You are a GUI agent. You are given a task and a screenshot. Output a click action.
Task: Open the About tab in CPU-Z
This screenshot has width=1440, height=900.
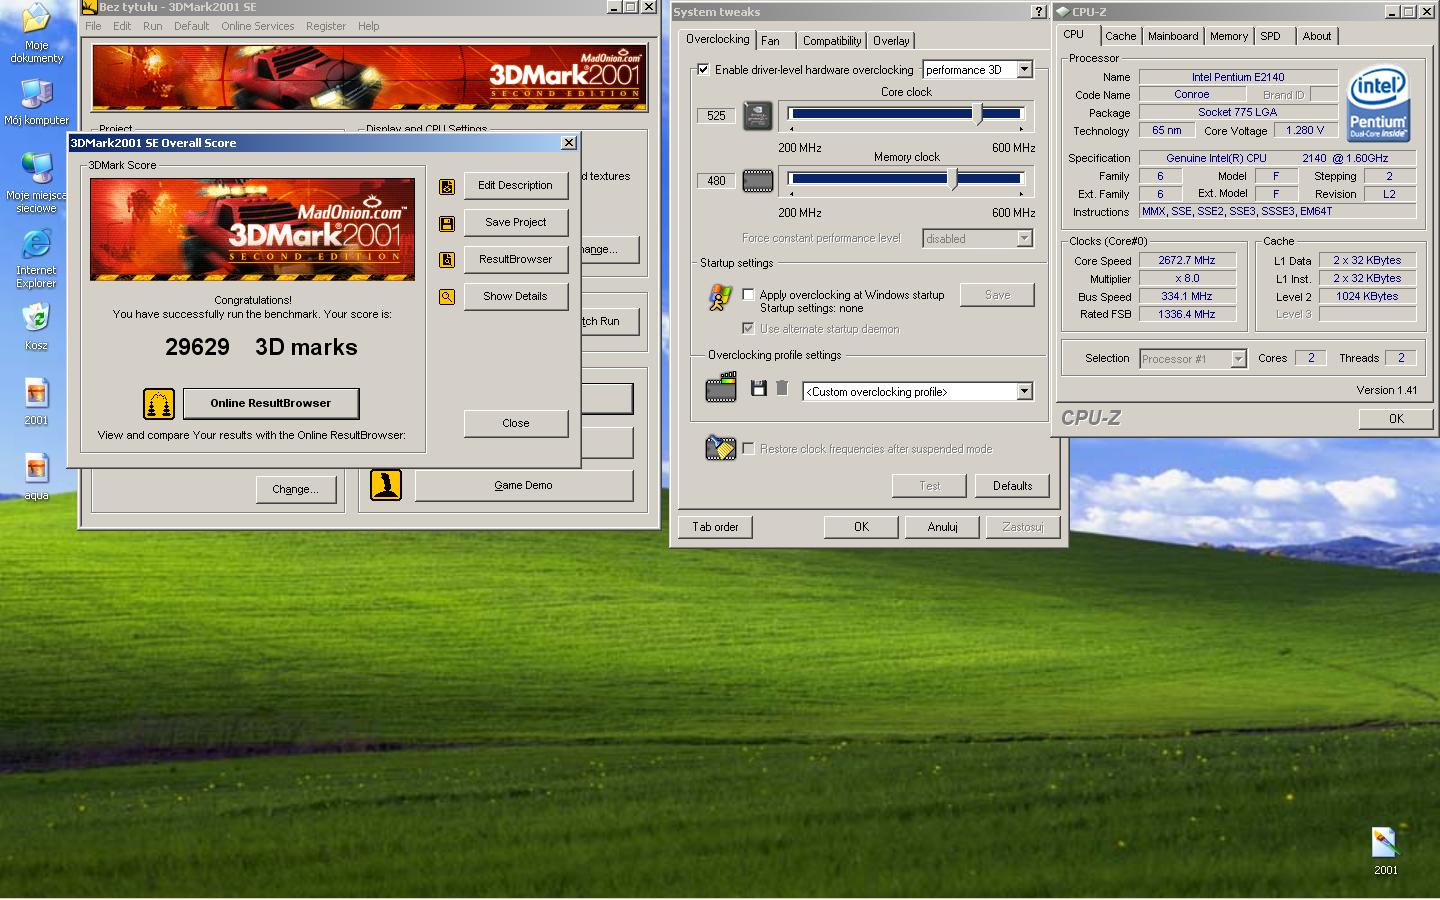(x=1317, y=36)
